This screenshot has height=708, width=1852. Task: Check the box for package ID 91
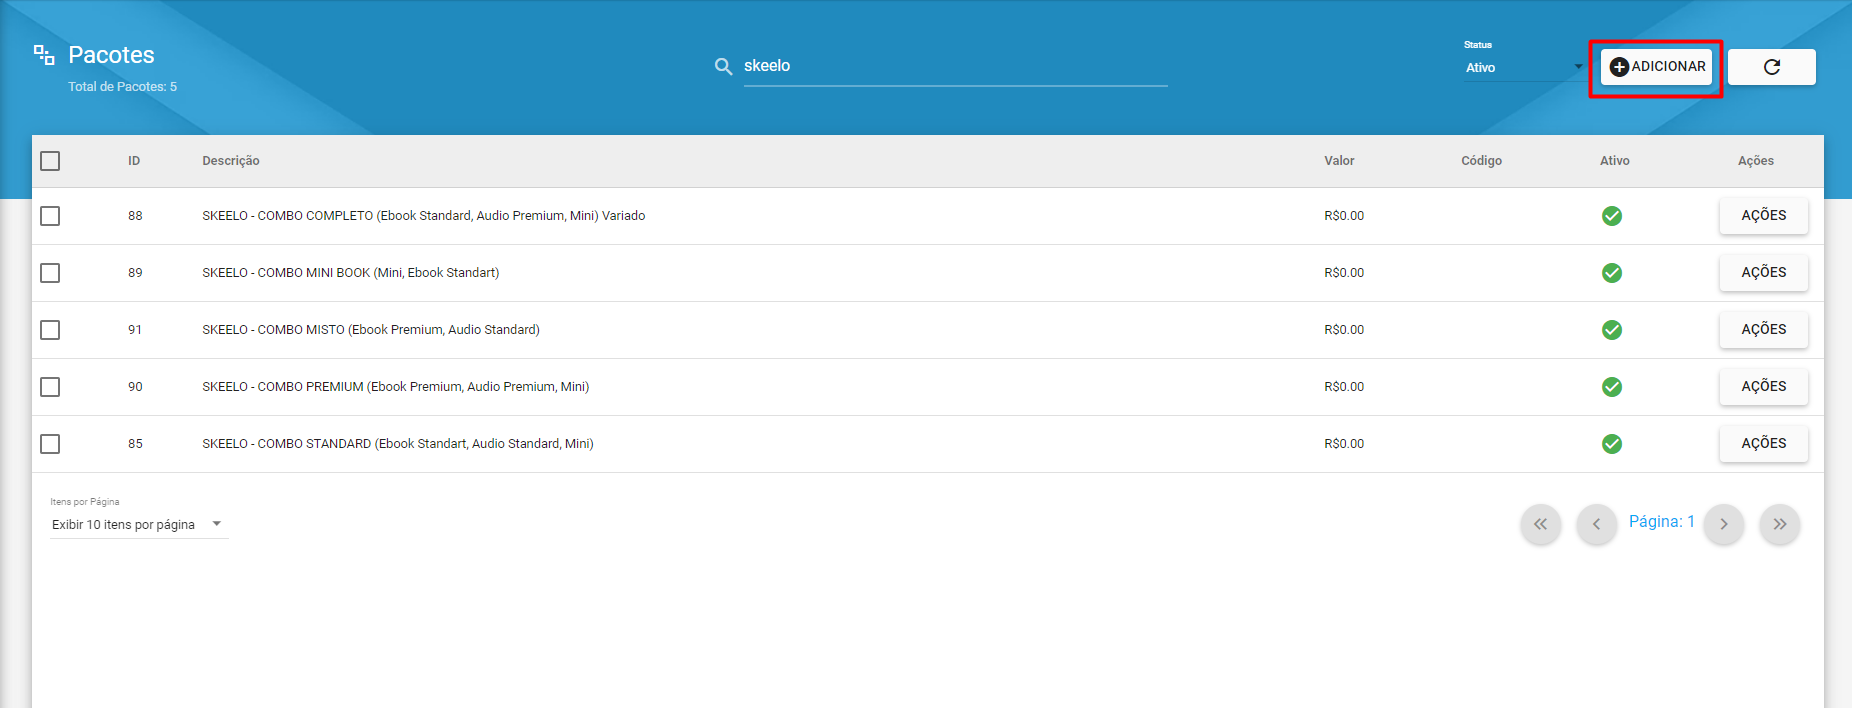pos(50,330)
